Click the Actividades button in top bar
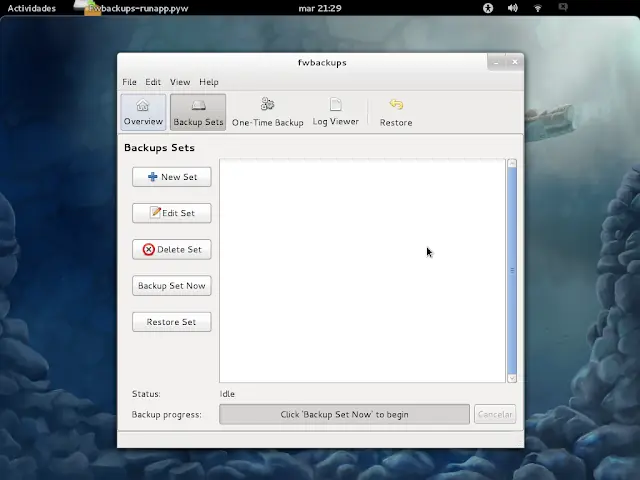 click(x=31, y=8)
